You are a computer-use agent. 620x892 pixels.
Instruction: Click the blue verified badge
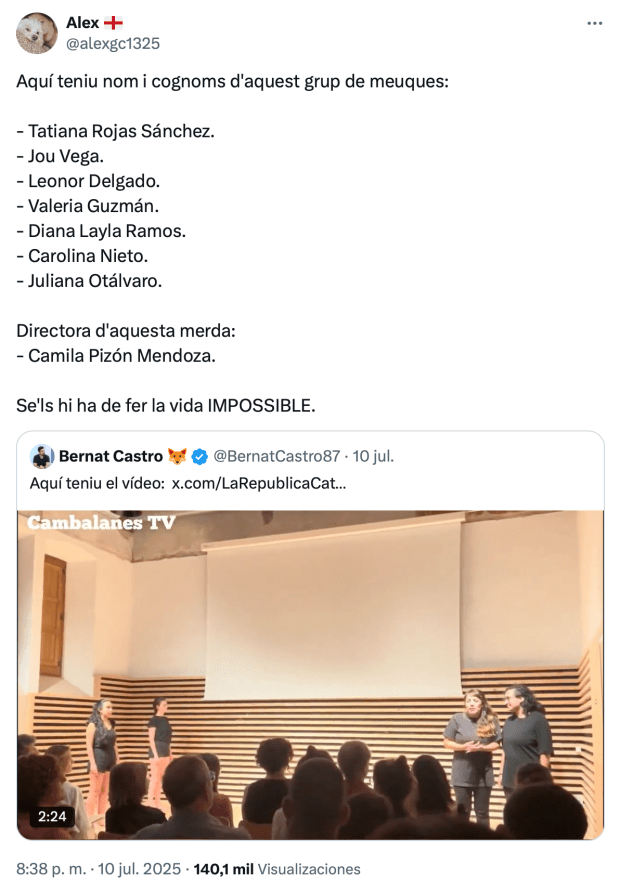[x=200, y=457]
